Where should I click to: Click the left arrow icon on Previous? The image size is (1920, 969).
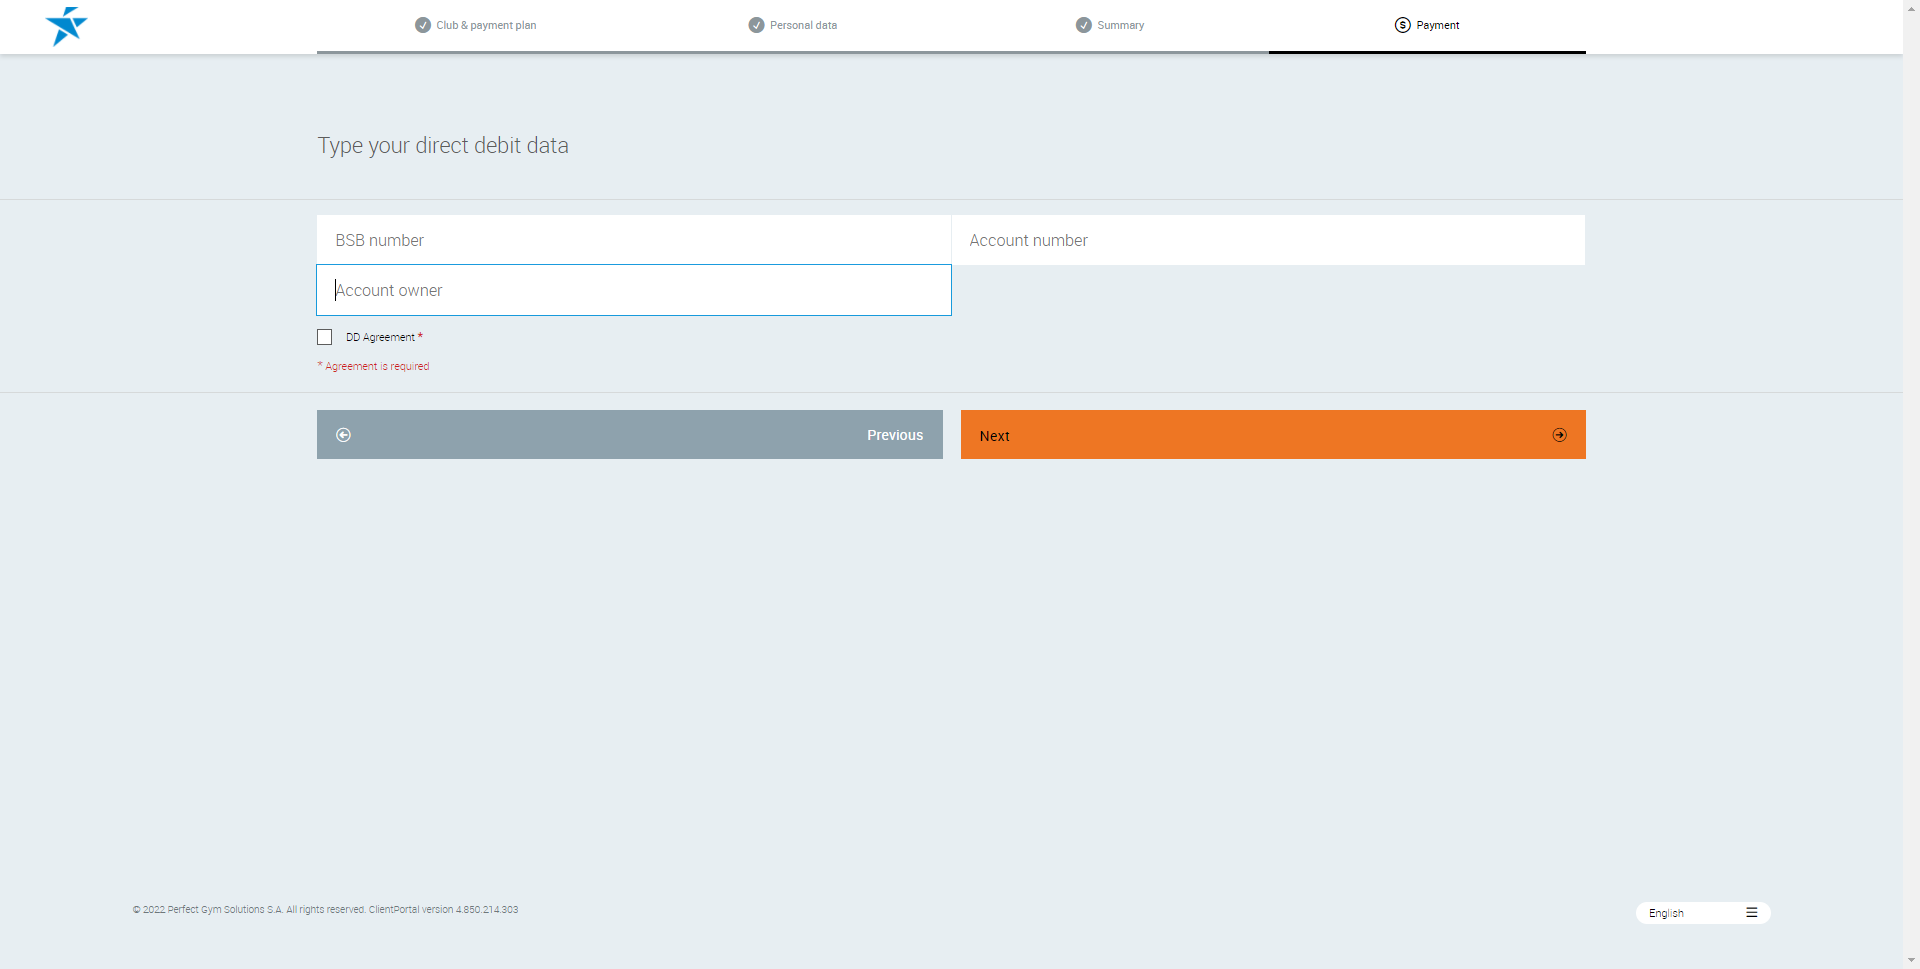tap(343, 435)
